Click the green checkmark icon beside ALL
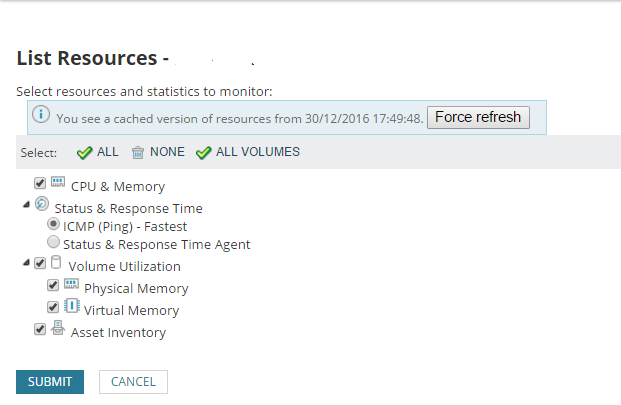 [x=85, y=152]
